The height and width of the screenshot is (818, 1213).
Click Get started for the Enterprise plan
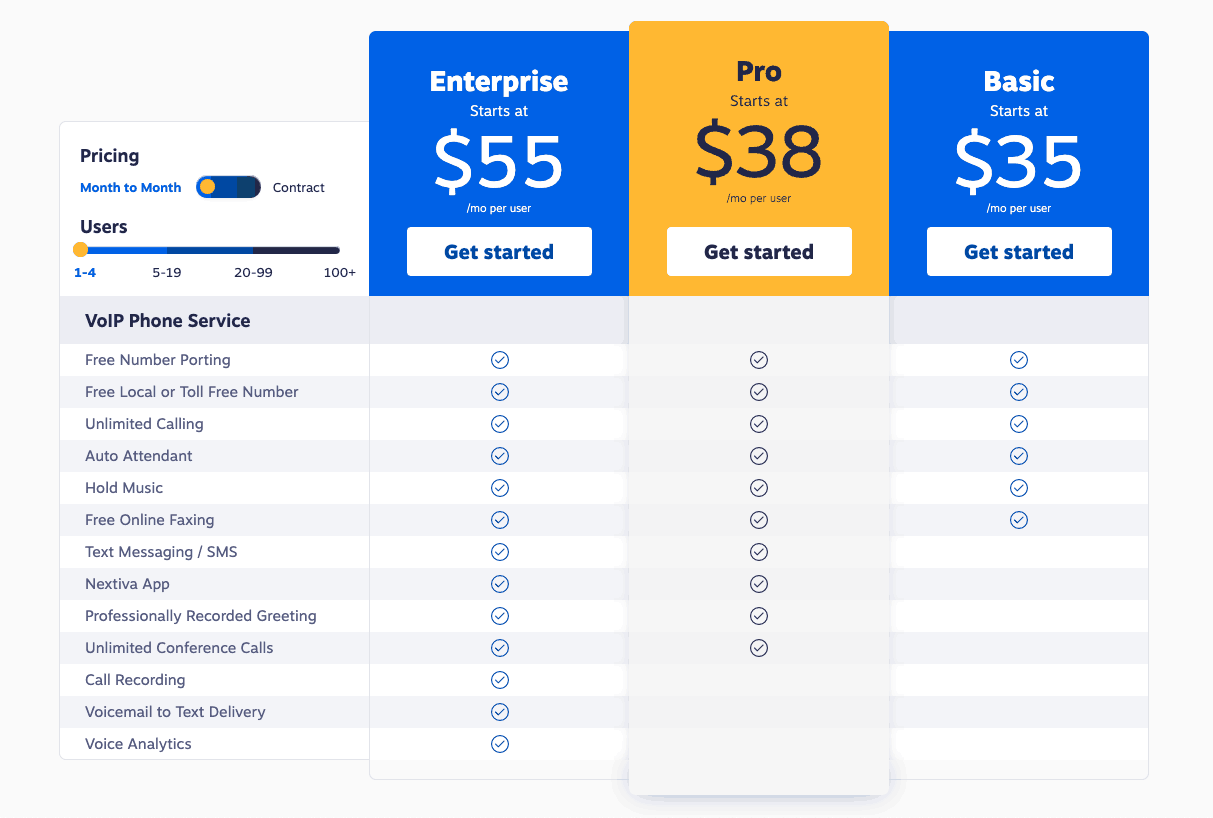[x=499, y=251]
